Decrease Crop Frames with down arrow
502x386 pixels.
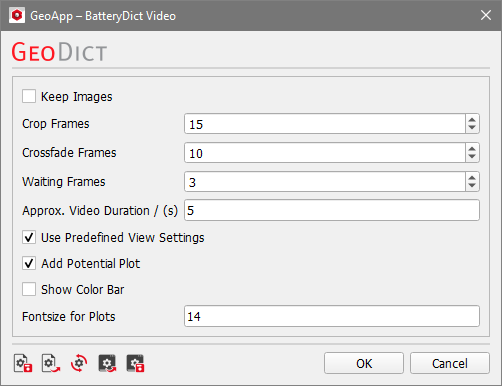coord(472,128)
